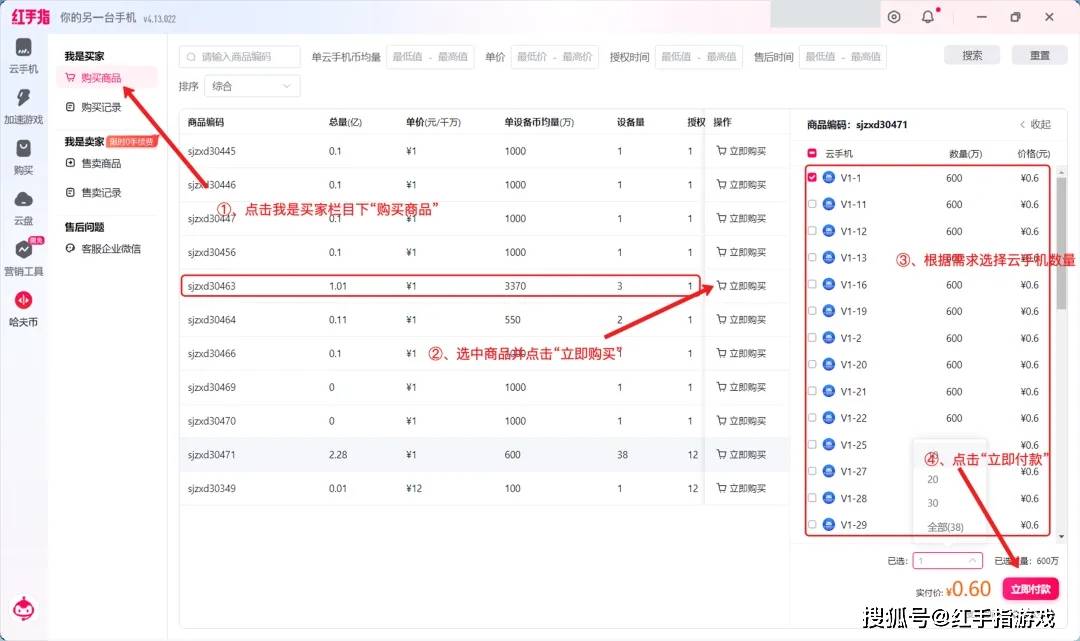Click the 设备量 column header
This screenshot has width=1080, height=641.
[630, 122]
